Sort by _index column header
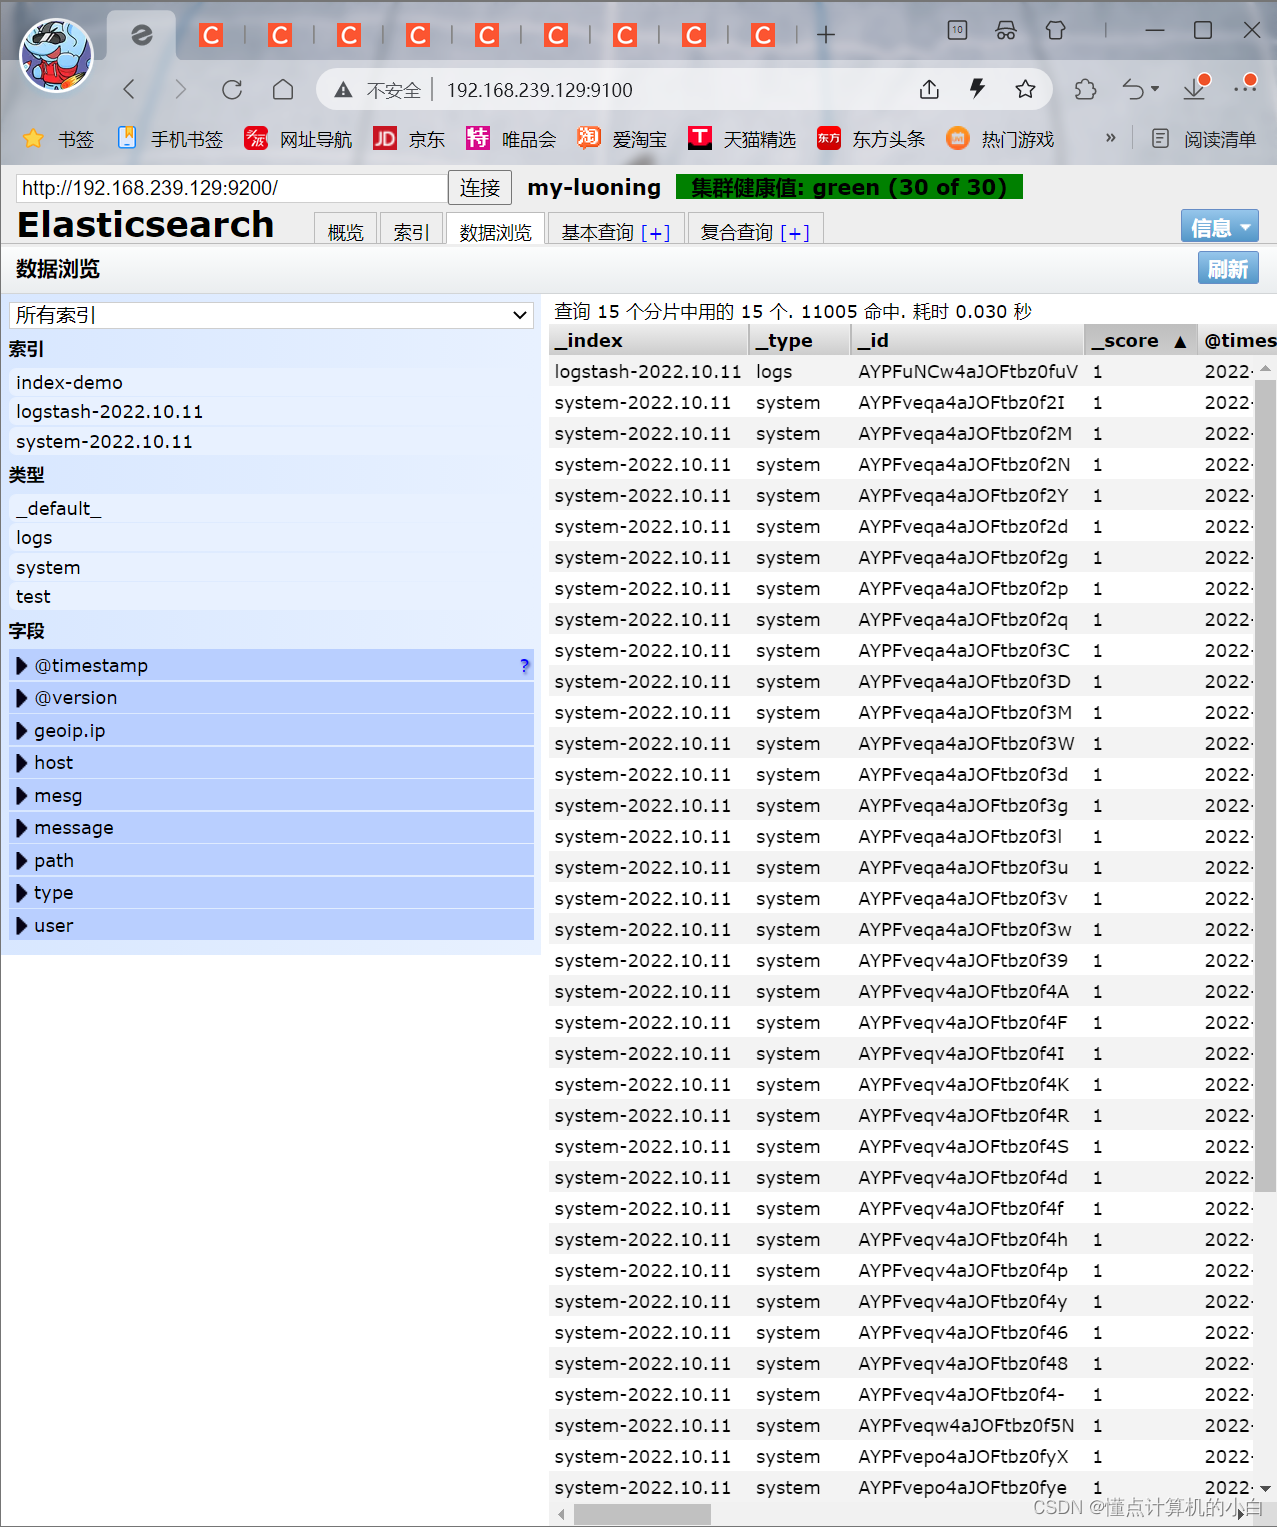Image resolution: width=1277 pixels, height=1527 pixels. [x=649, y=340]
